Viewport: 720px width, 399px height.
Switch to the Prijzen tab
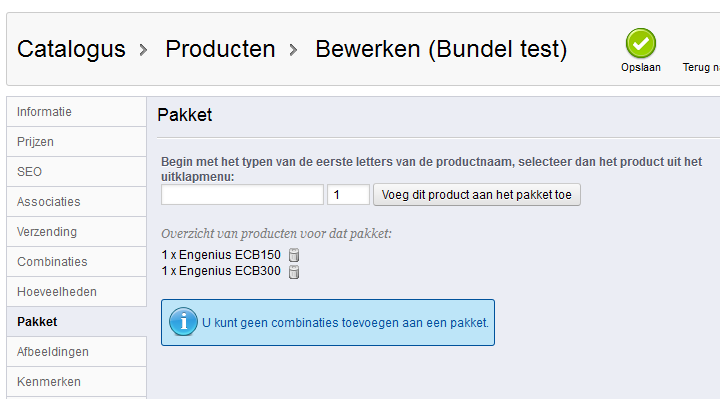click(77, 141)
